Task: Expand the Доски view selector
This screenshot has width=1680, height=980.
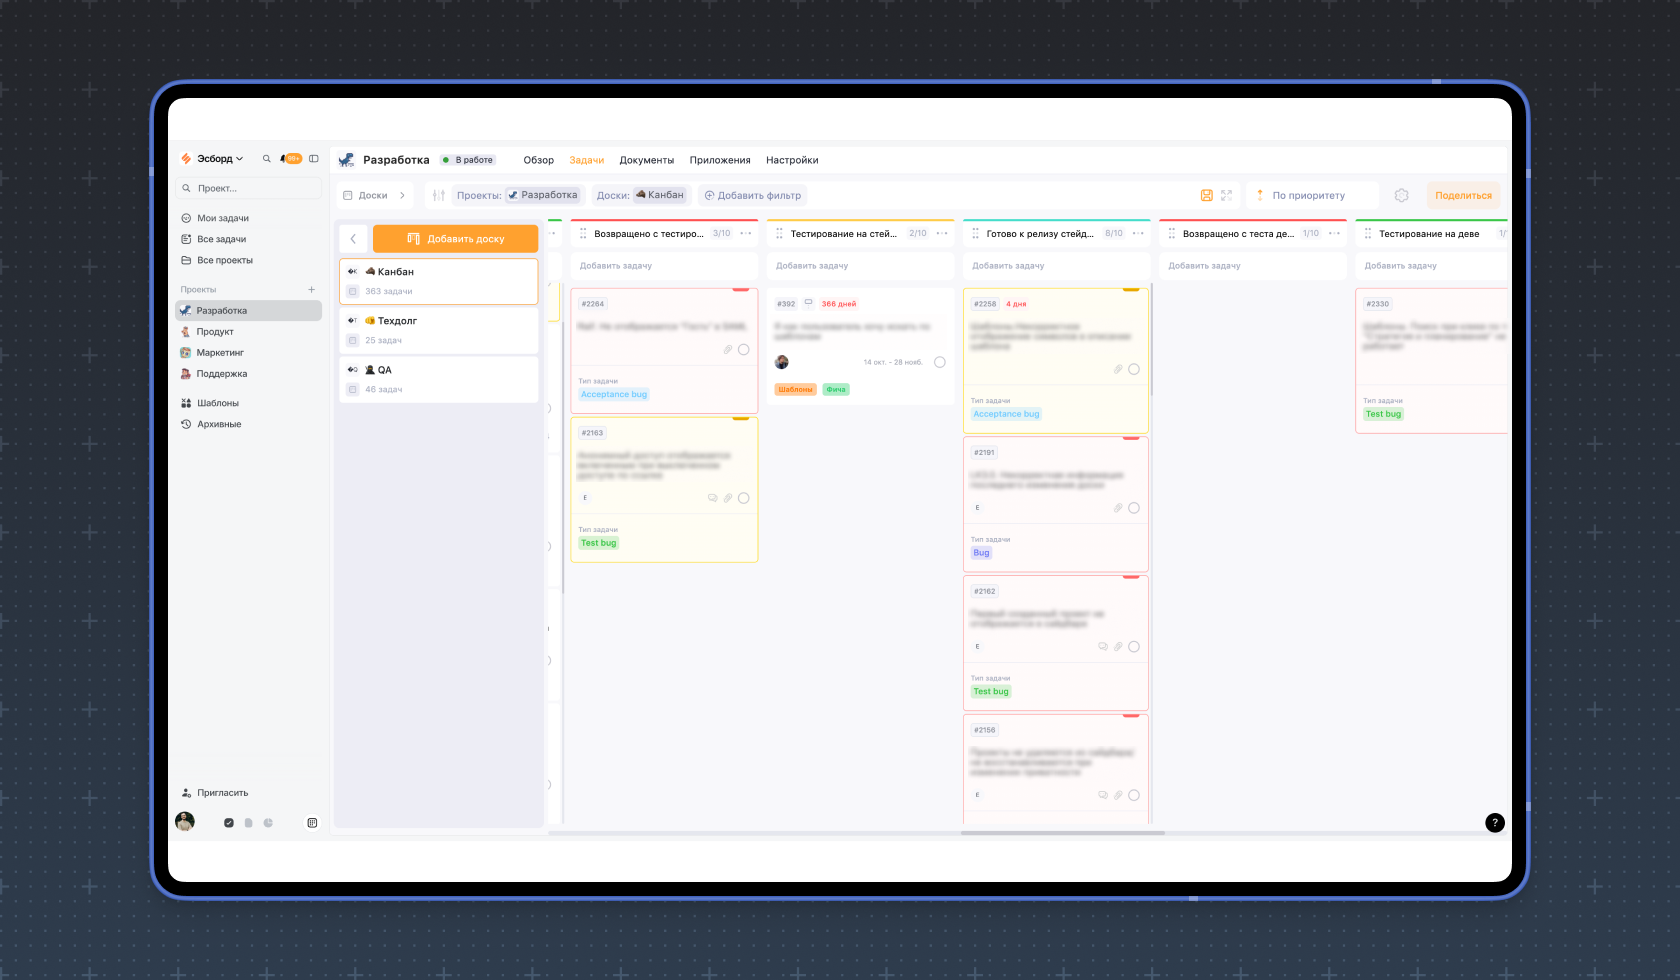Action: click(x=374, y=196)
